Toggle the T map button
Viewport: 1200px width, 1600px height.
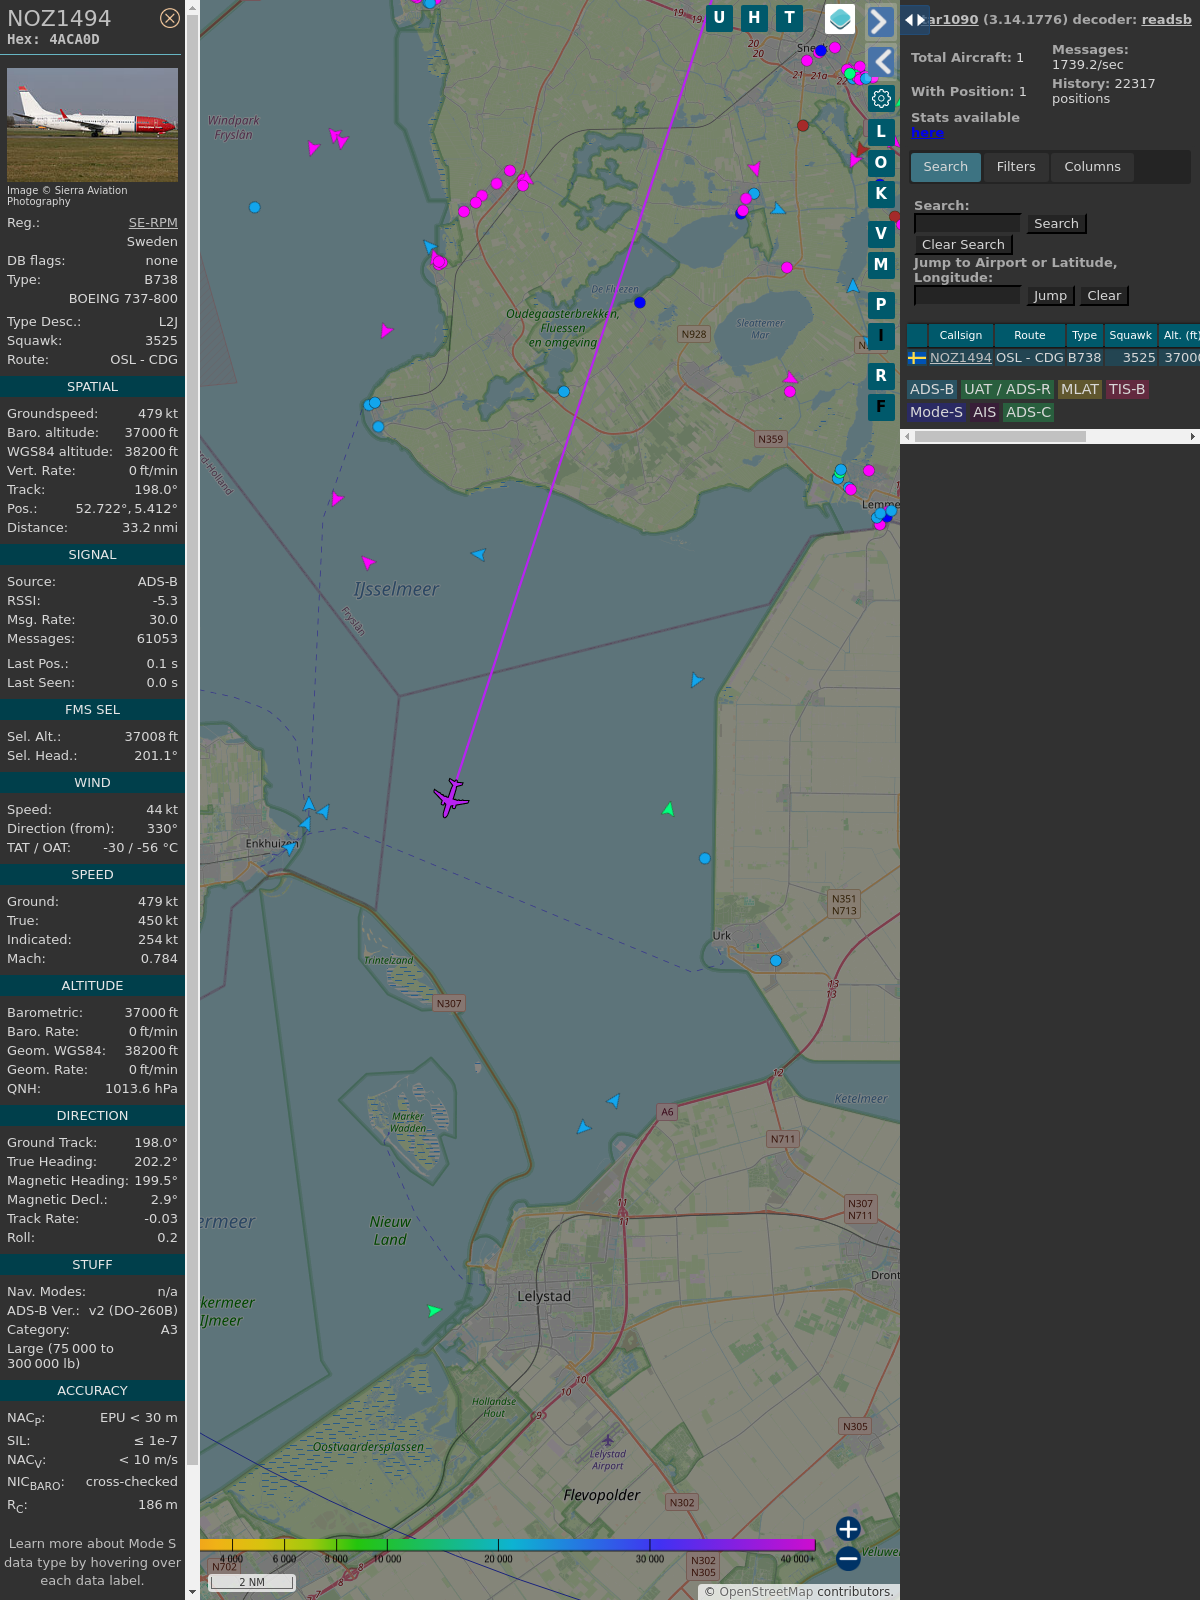click(x=790, y=18)
